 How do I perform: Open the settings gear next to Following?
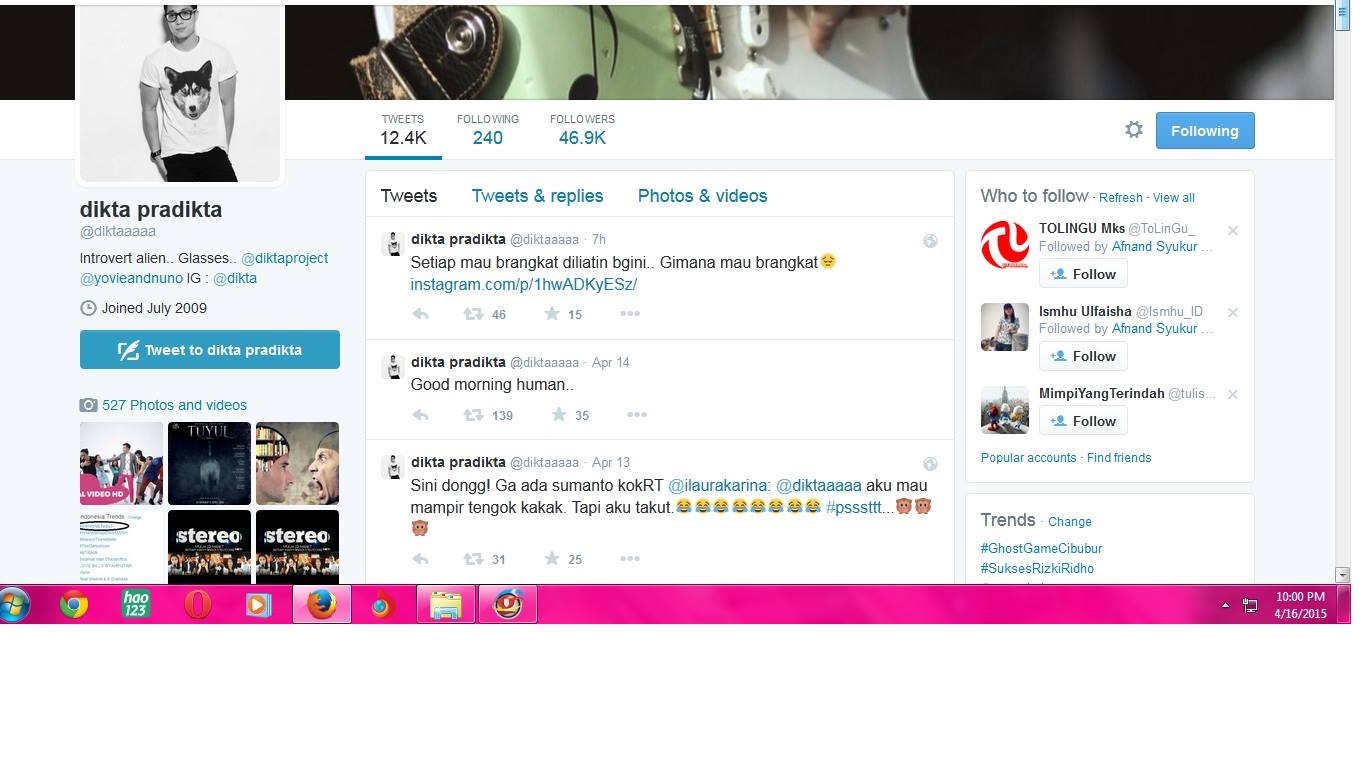coord(1133,130)
